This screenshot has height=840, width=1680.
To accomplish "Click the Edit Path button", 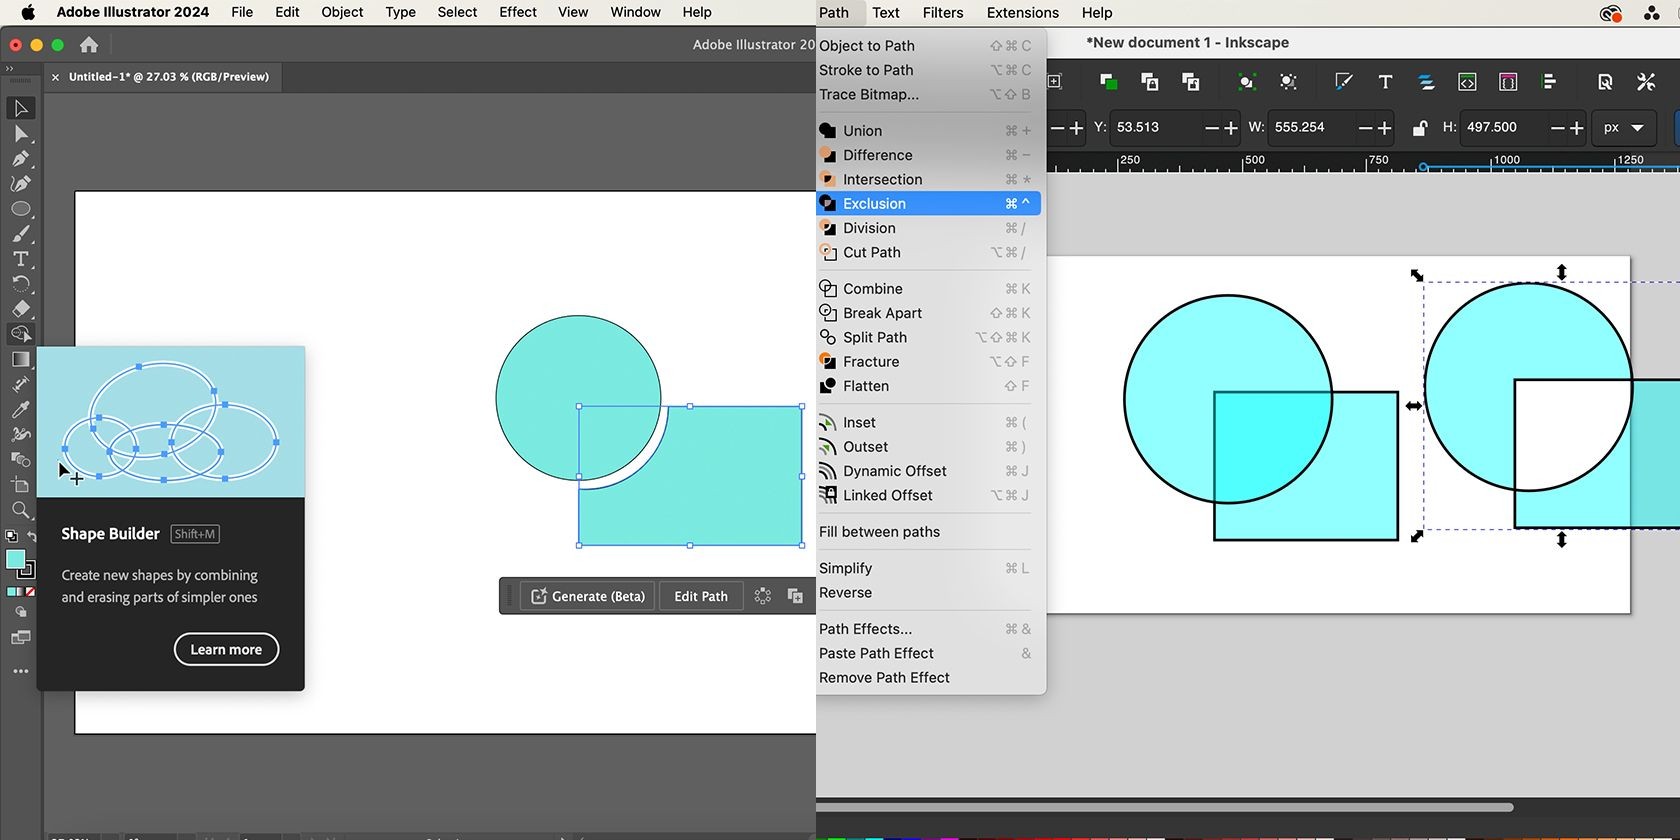I will [701, 596].
